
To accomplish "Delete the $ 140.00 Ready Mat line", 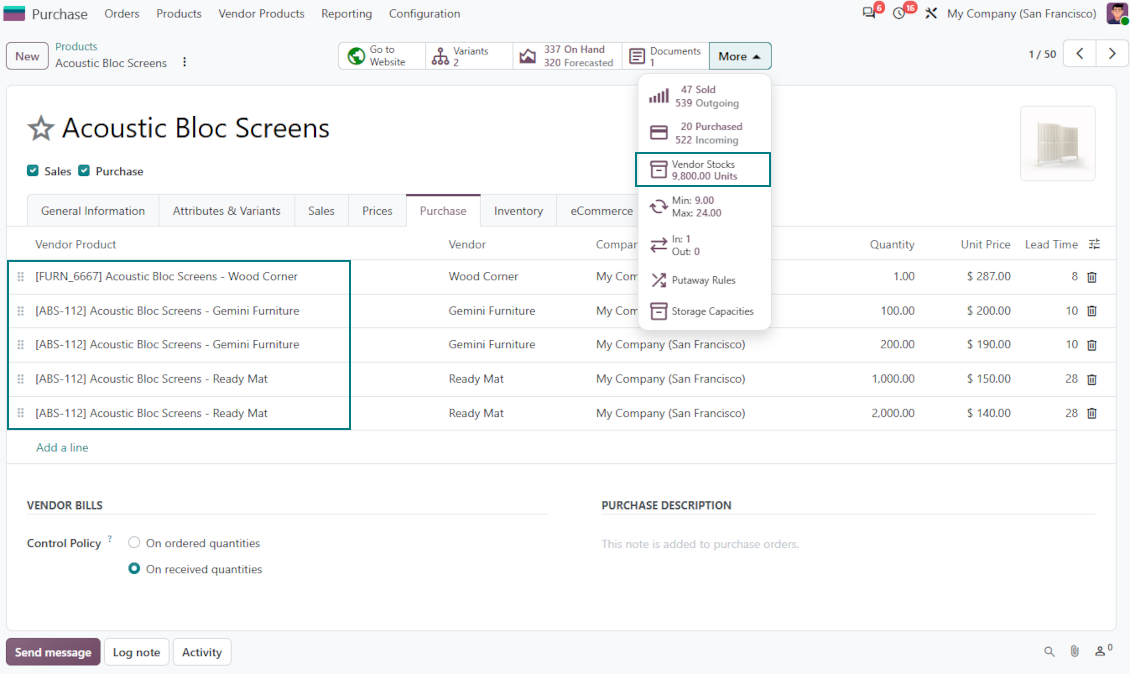I will coord(1092,413).
